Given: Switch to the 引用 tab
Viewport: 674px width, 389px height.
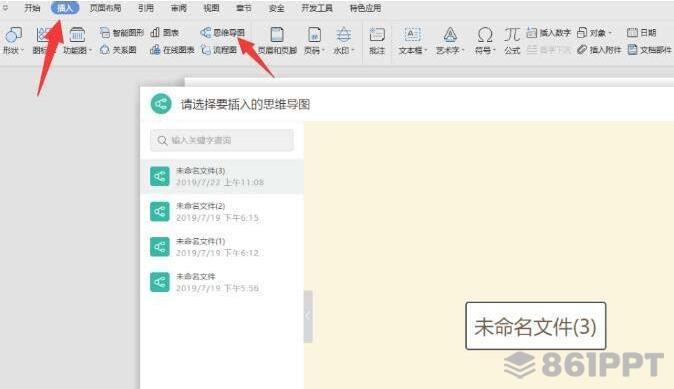Looking at the screenshot, I should point(146,8).
